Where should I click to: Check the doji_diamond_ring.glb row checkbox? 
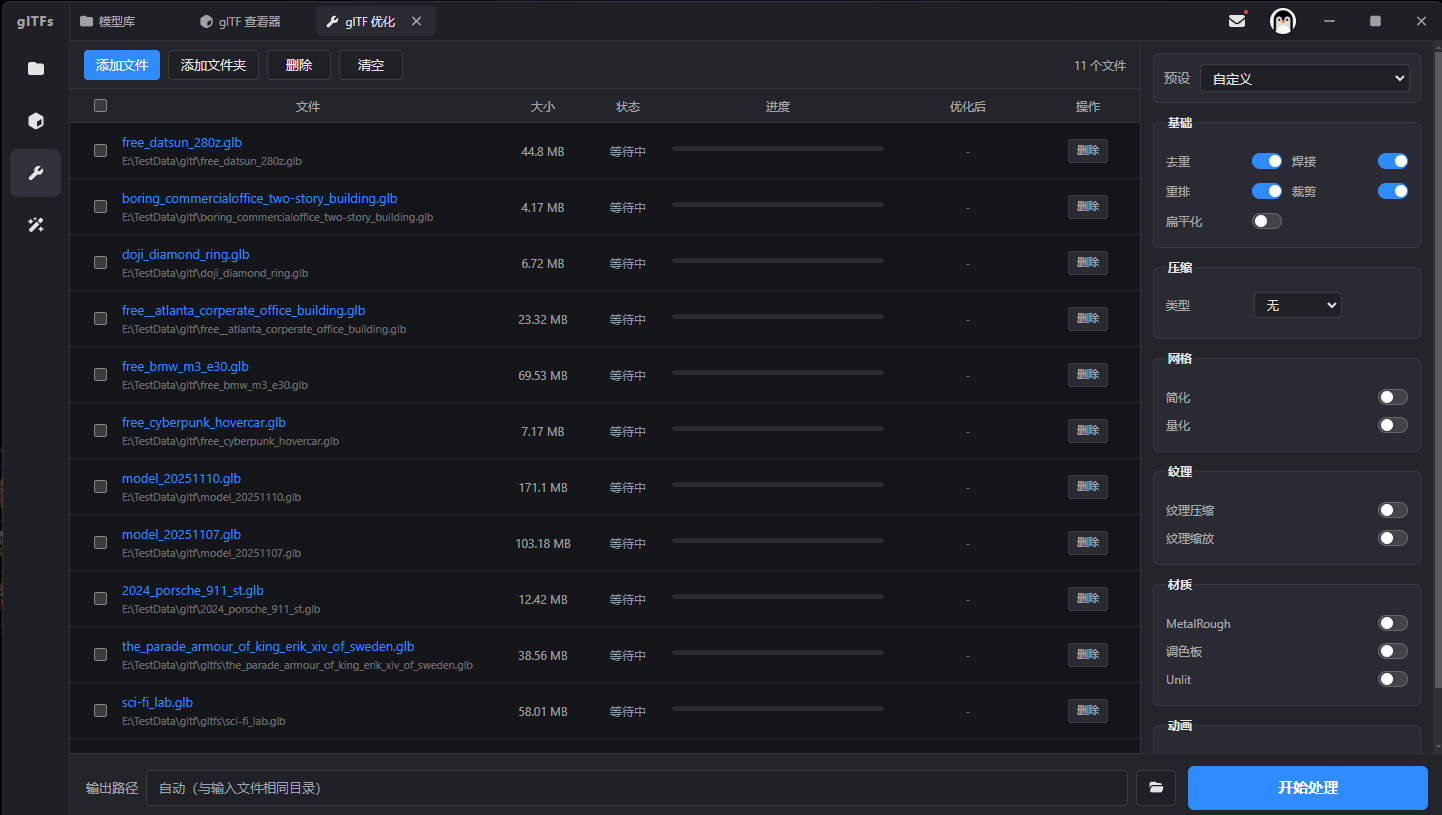click(100, 263)
